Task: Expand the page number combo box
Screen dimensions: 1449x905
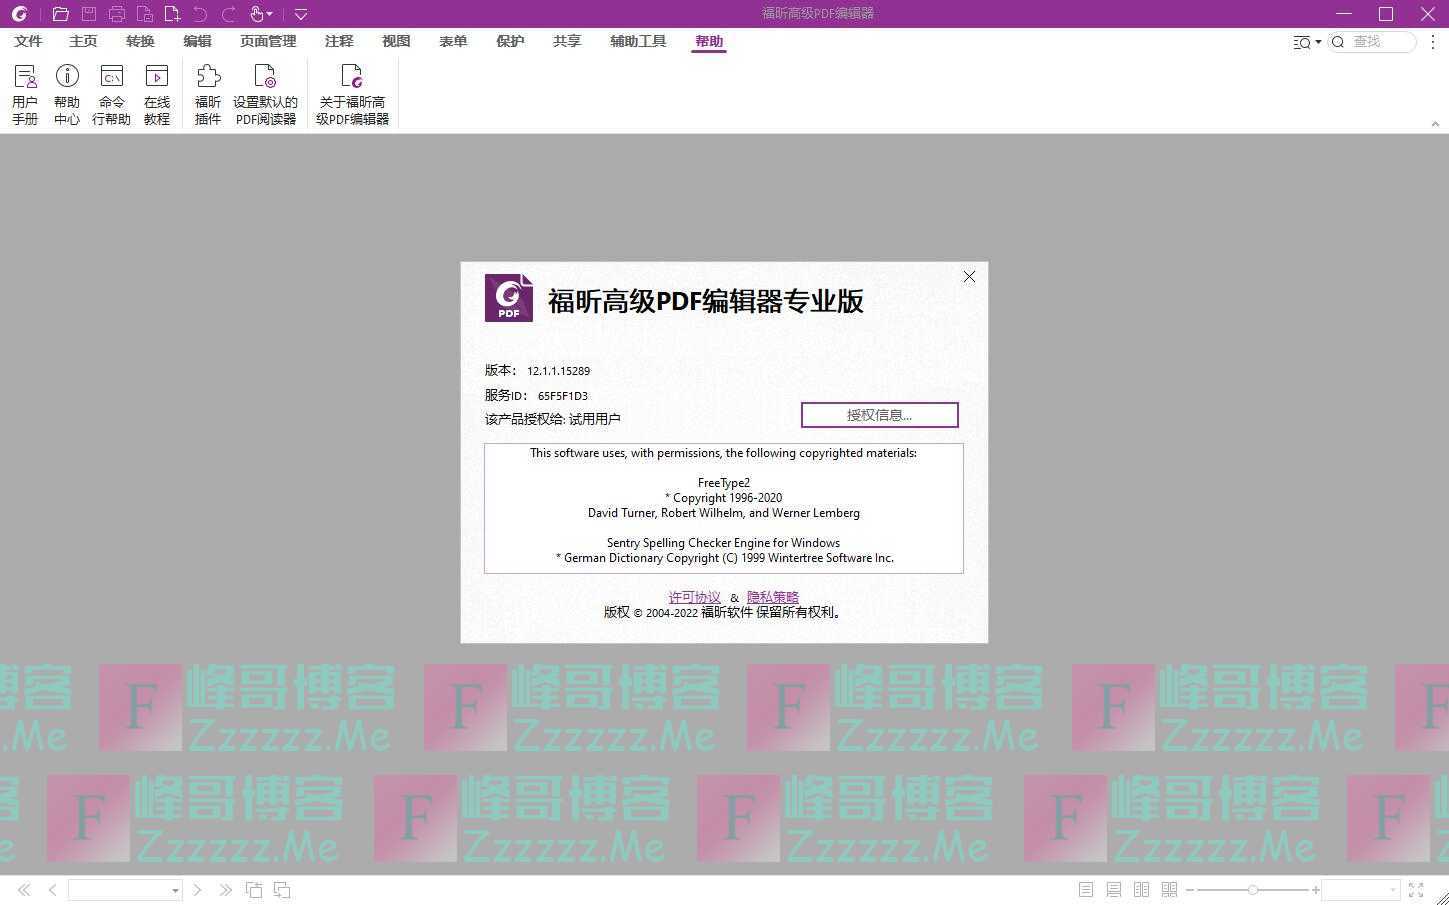Action: pos(175,890)
